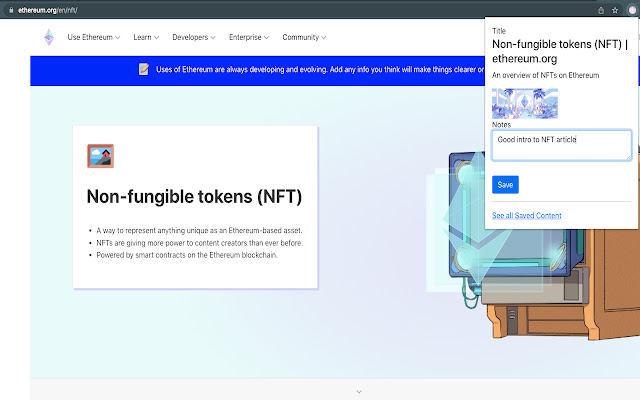Click the share icon in the address bar
640x400 pixels.
point(601,11)
